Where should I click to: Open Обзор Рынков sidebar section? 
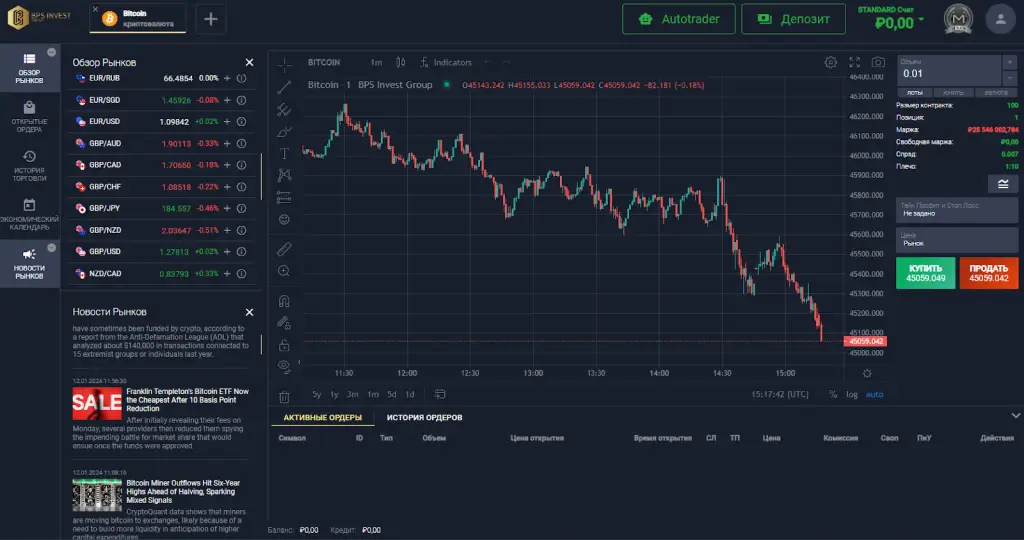(x=29, y=69)
